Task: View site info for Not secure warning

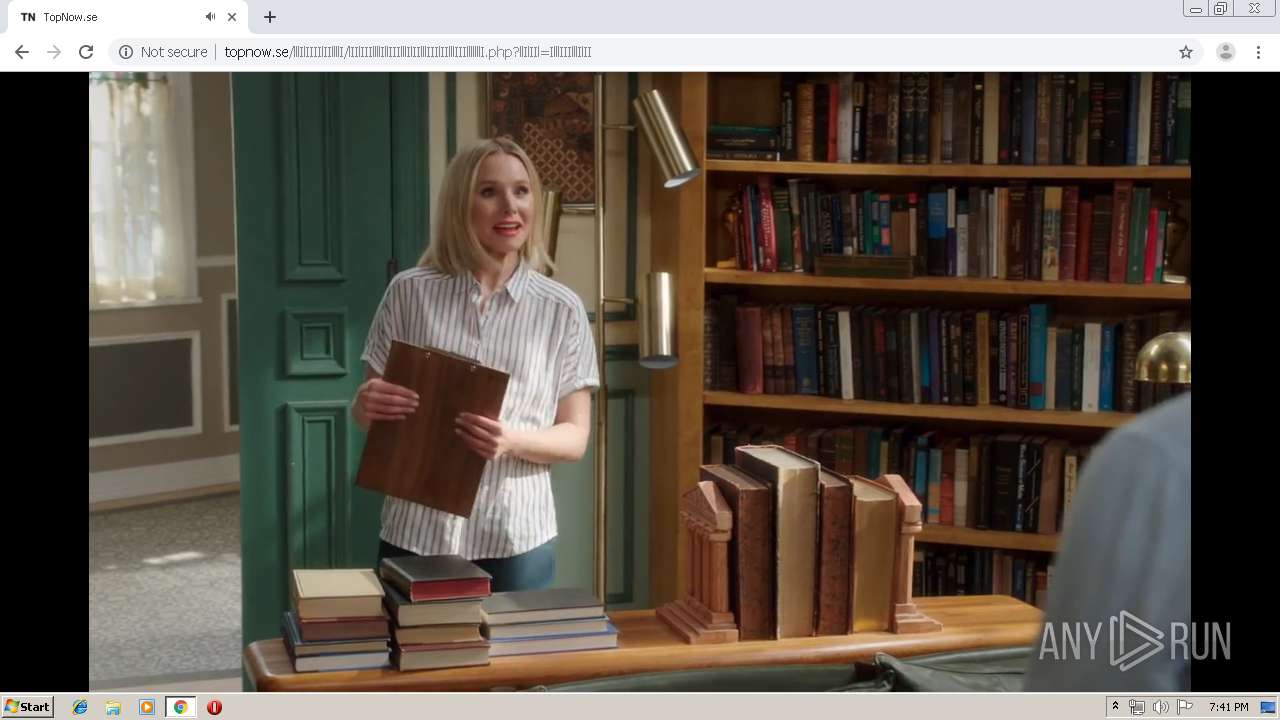Action: [163, 52]
